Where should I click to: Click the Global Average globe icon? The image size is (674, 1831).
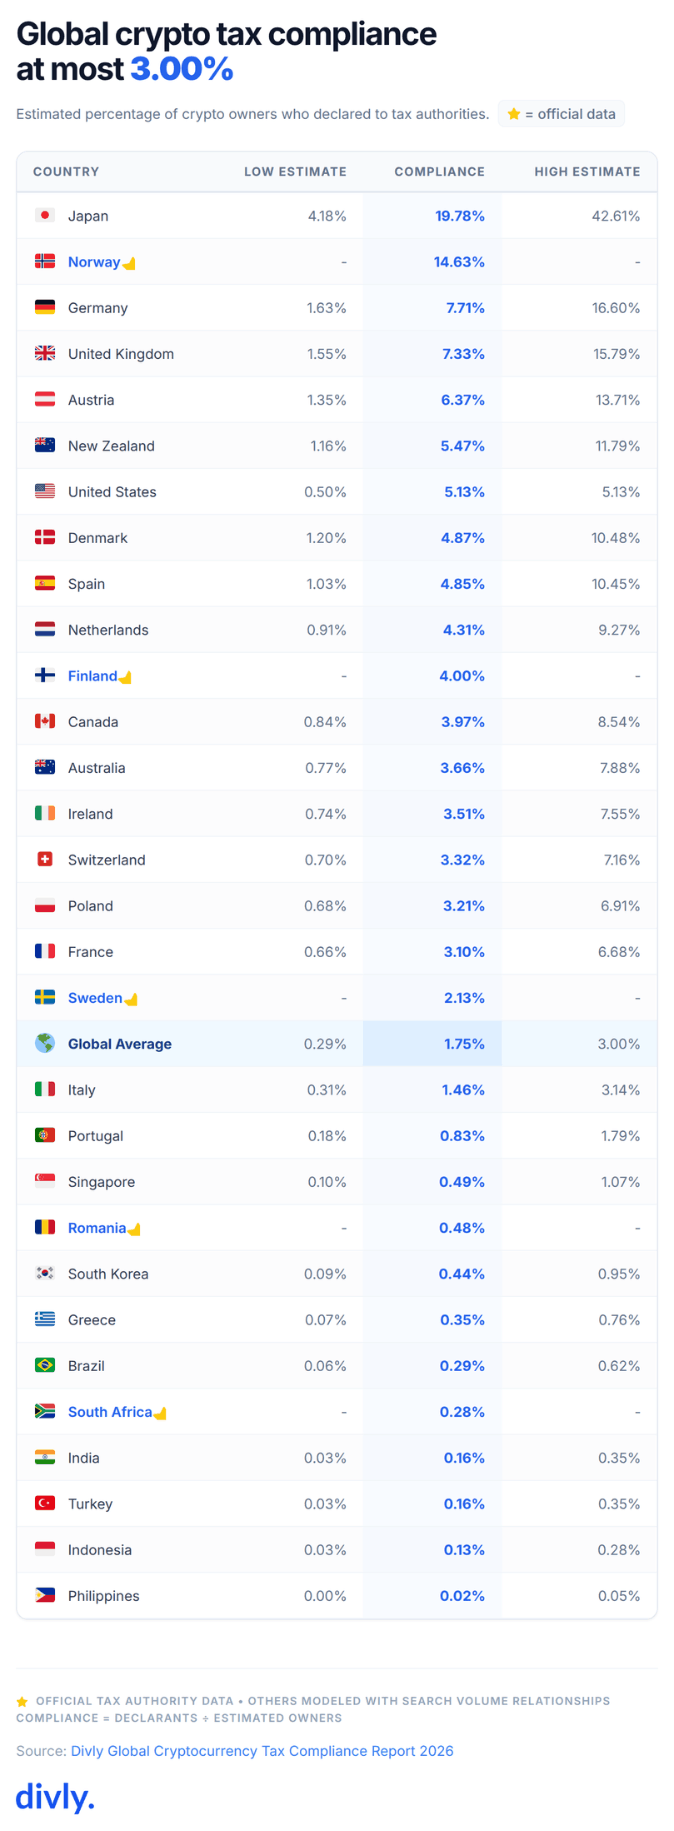pyautogui.click(x=45, y=1043)
